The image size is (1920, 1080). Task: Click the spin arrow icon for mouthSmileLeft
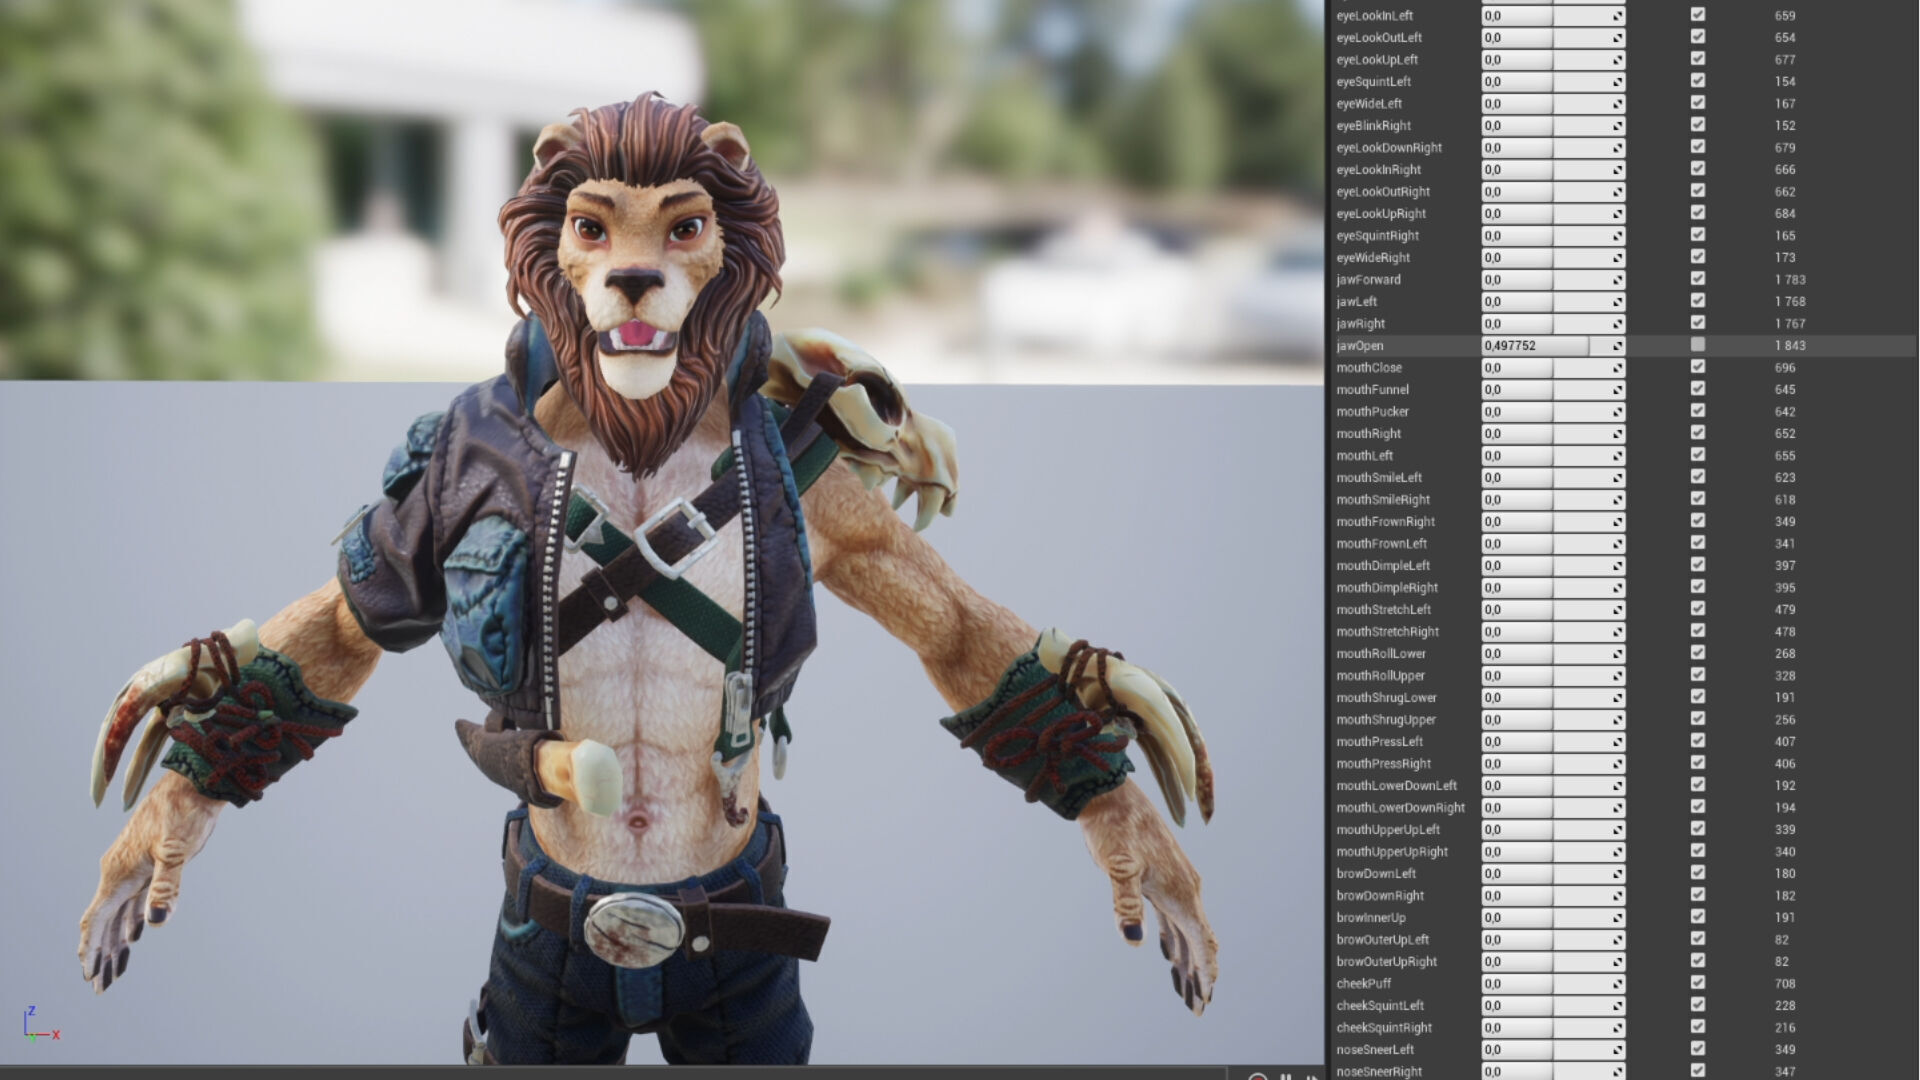tap(1617, 478)
